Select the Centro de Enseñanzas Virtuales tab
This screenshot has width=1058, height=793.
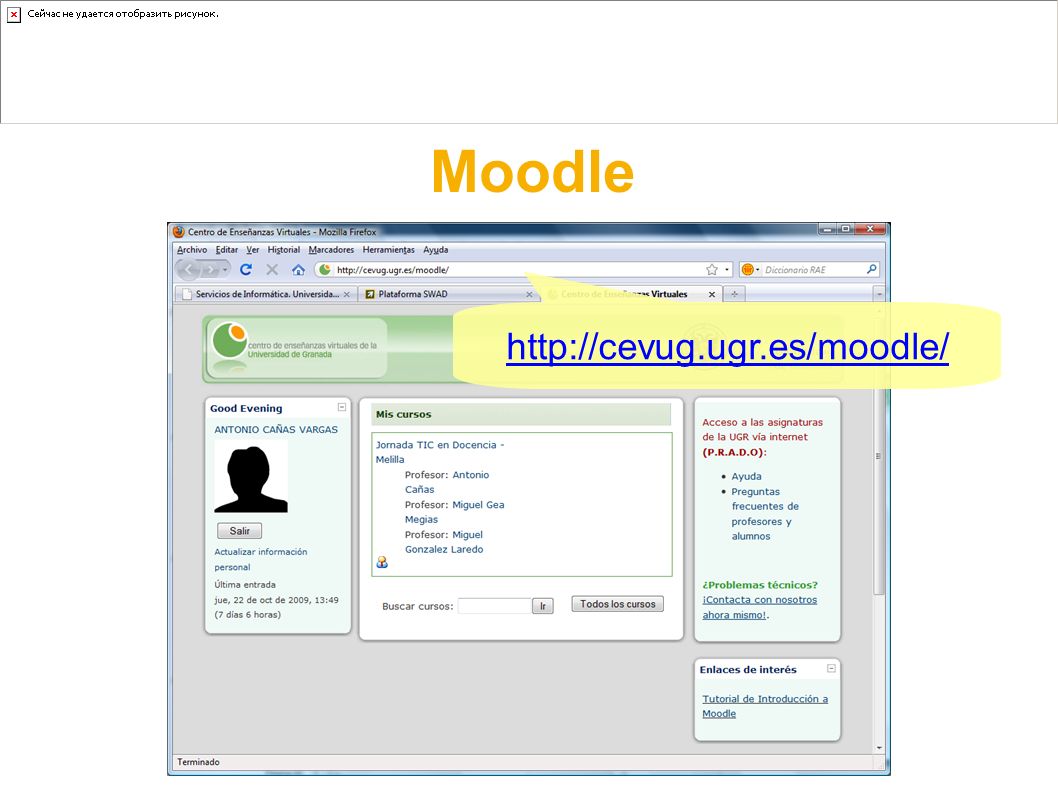tap(631, 294)
